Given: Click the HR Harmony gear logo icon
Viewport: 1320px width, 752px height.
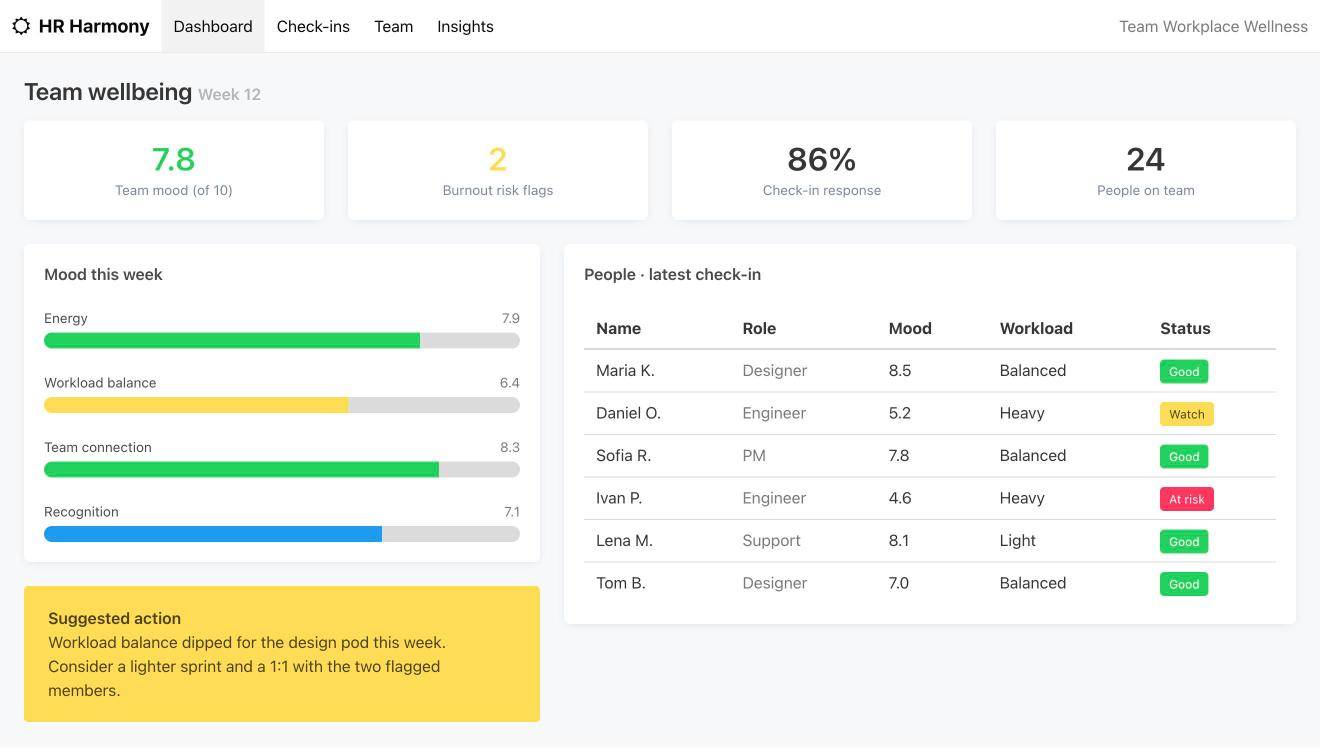Looking at the screenshot, I should pyautogui.click(x=21, y=27).
